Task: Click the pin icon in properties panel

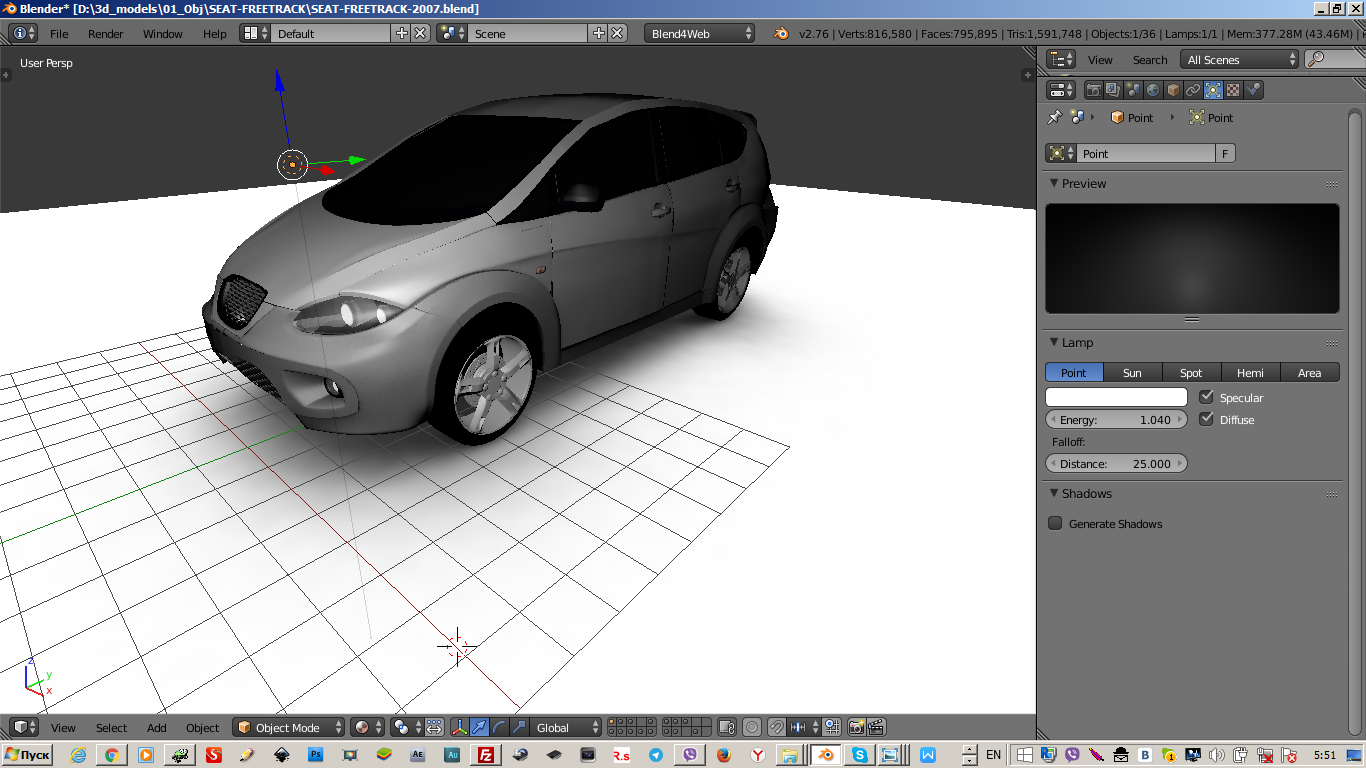Action: point(1054,117)
